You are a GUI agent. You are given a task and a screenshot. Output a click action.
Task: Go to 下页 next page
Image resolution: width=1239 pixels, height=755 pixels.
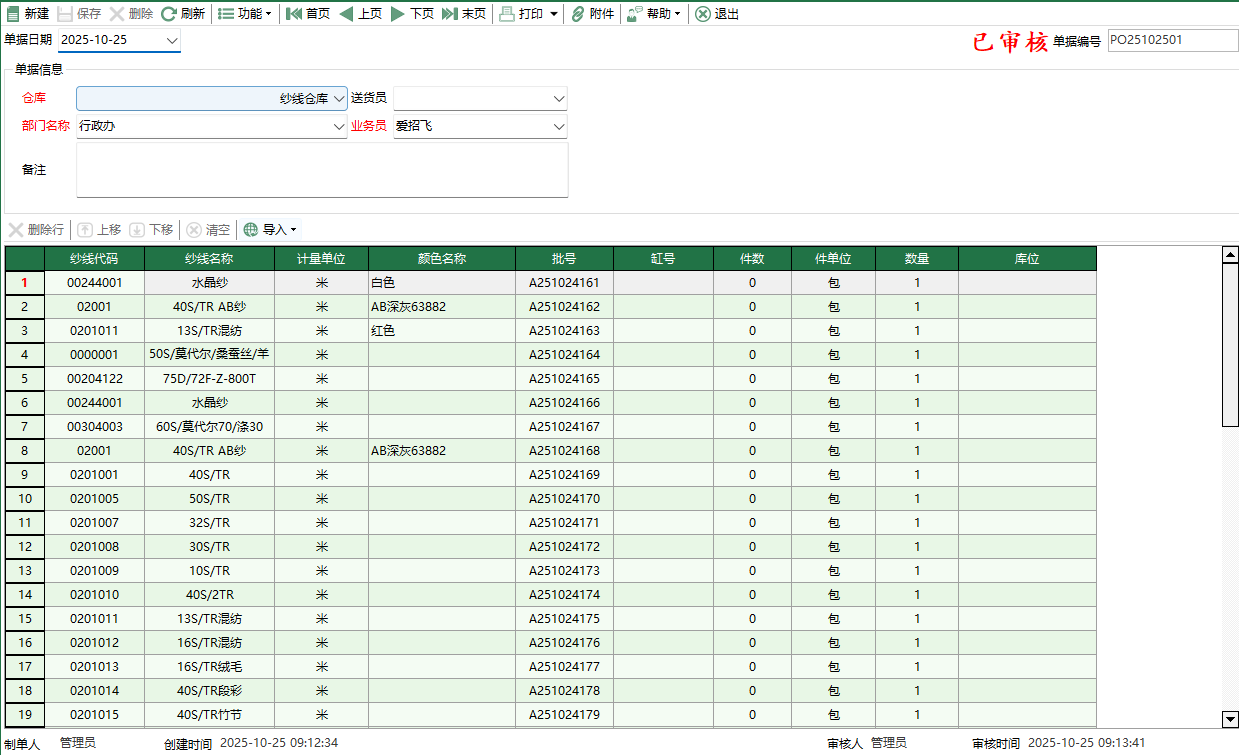pos(398,14)
